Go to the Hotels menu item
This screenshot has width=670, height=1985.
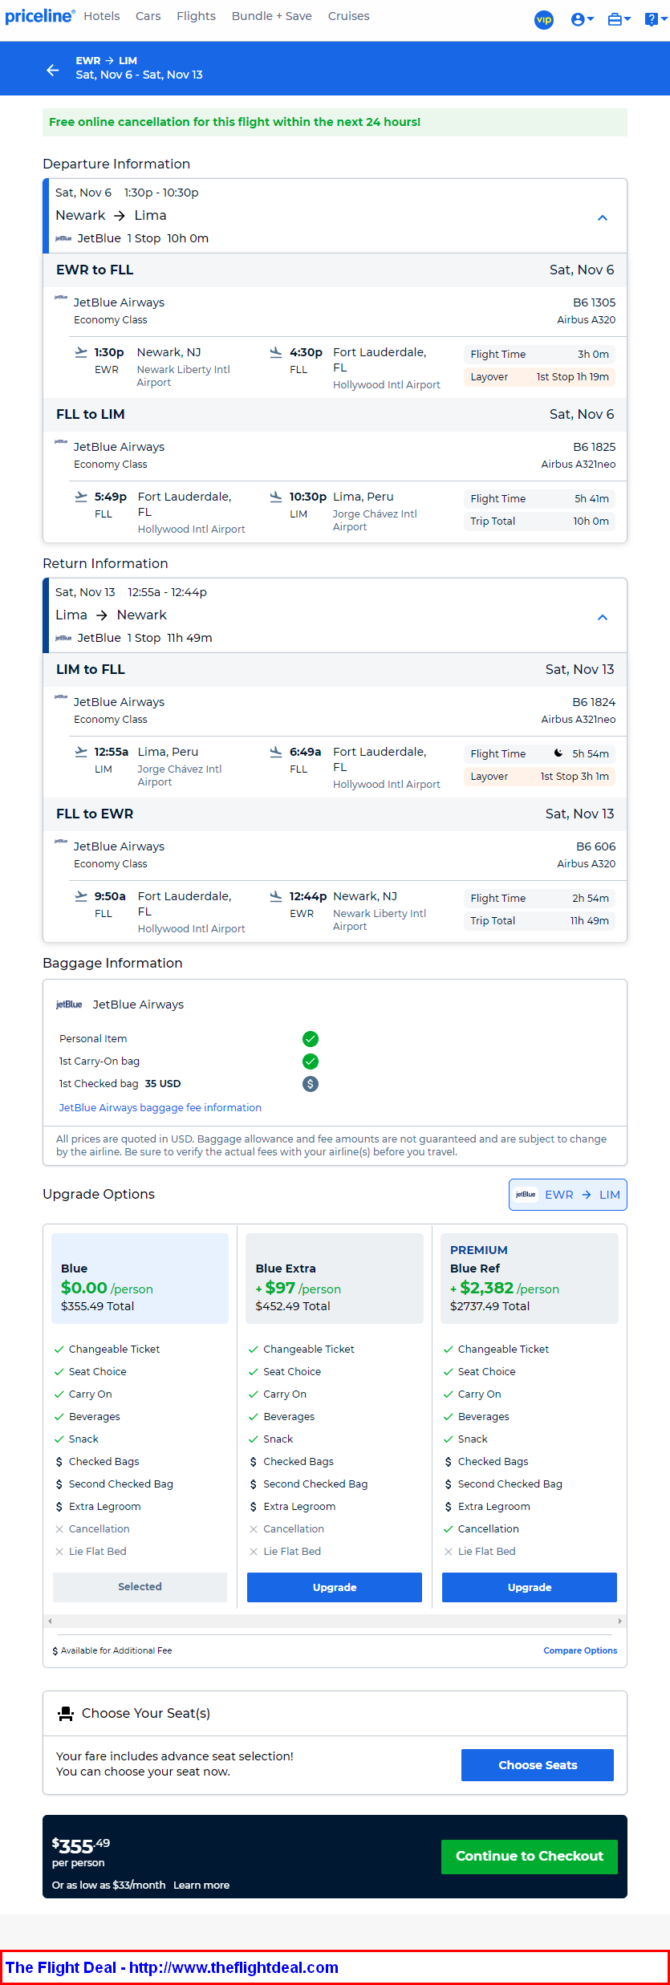[102, 16]
